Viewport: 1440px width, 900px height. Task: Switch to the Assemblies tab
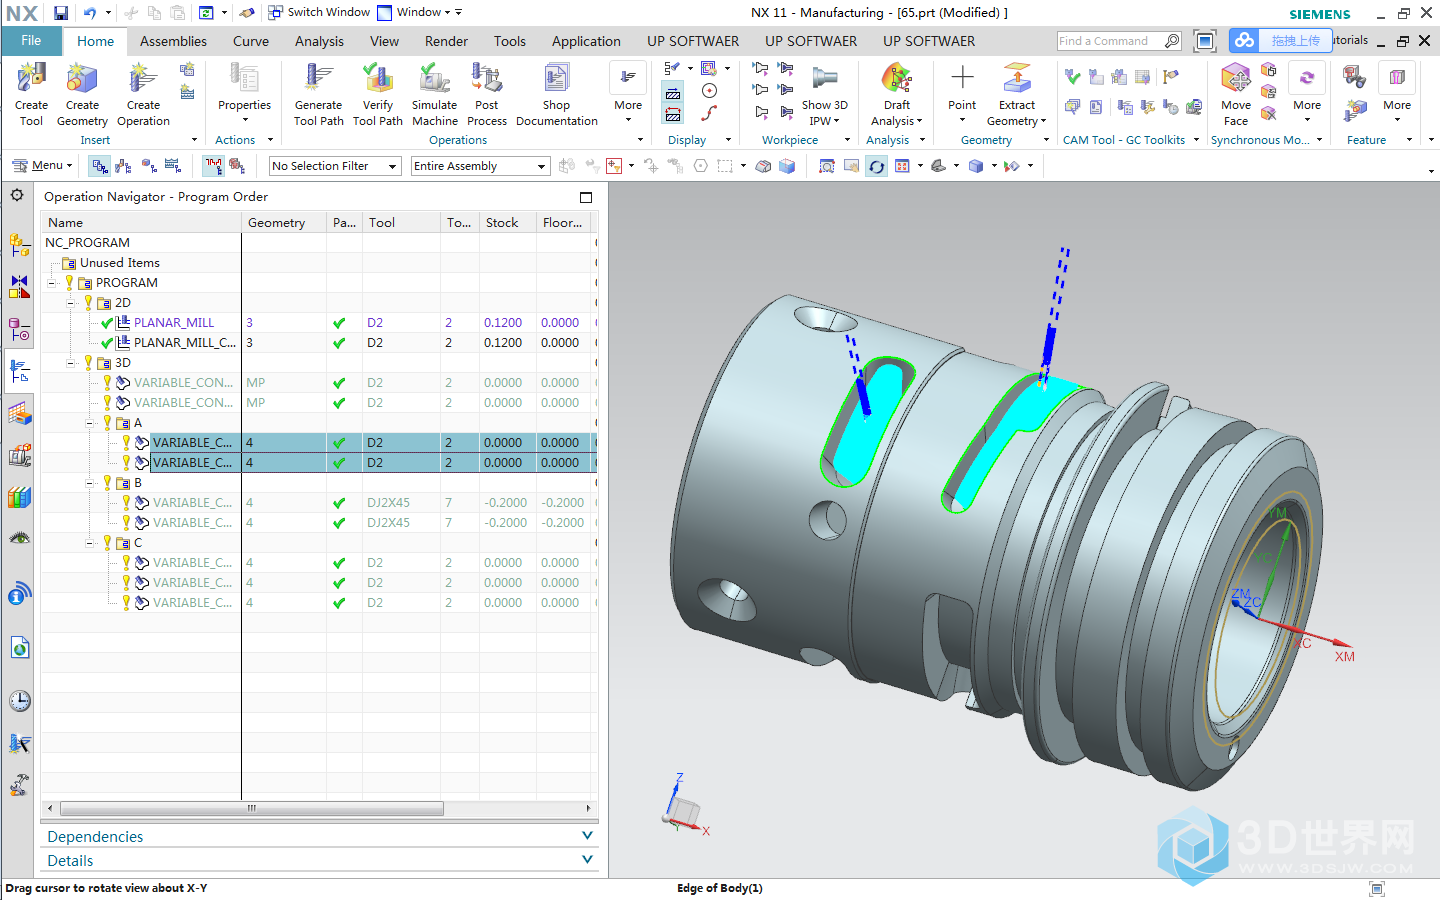(173, 41)
